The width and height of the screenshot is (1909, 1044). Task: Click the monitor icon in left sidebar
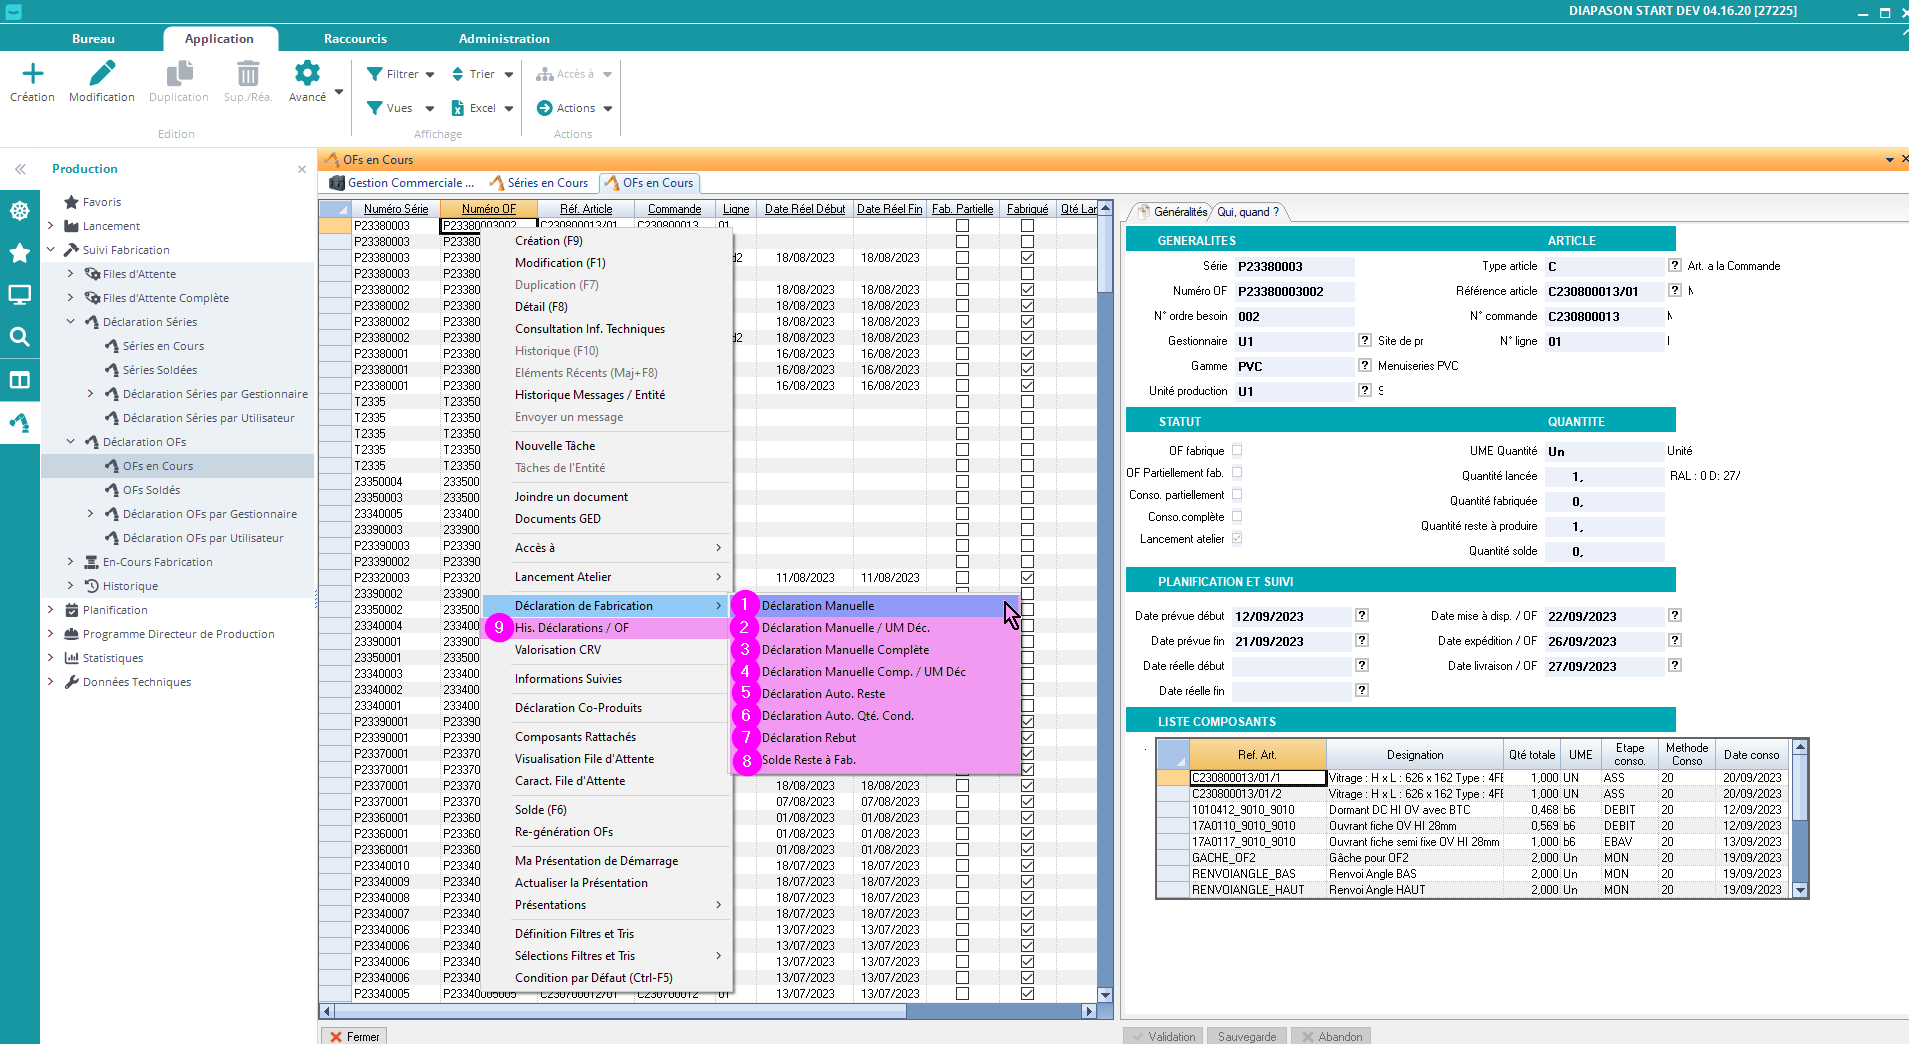(19, 295)
